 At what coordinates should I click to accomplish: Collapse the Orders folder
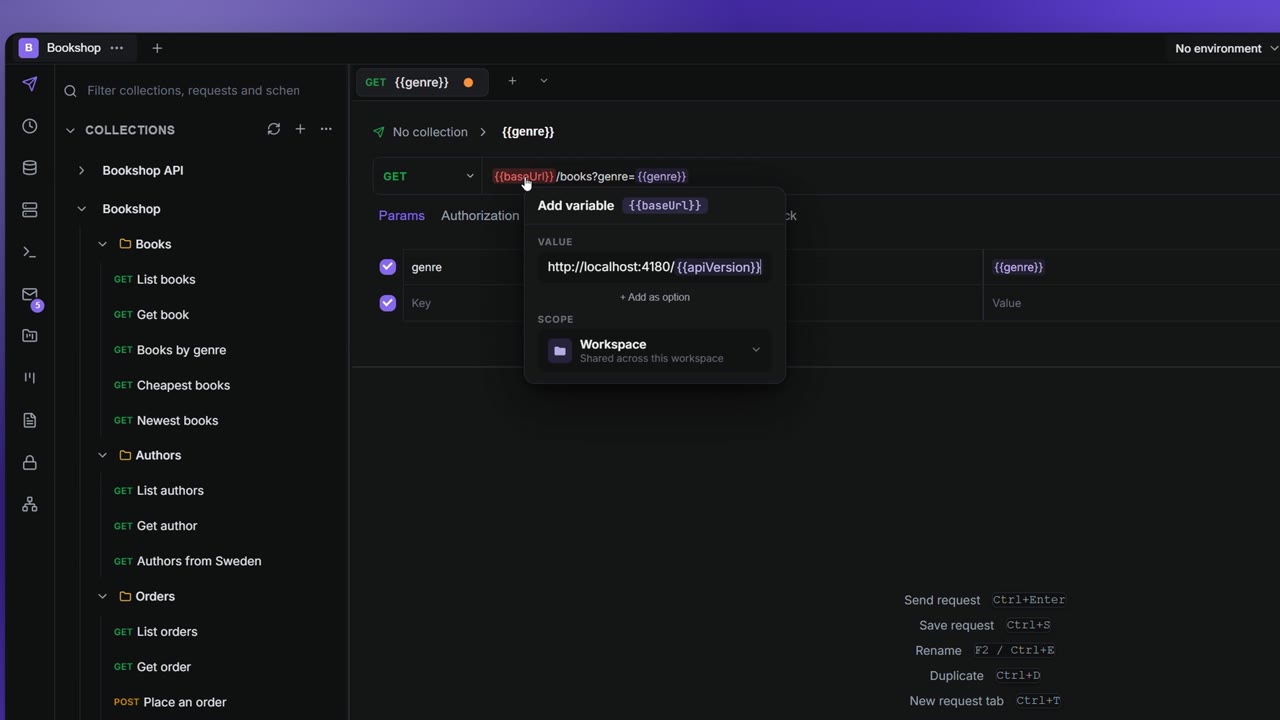click(x=102, y=596)
